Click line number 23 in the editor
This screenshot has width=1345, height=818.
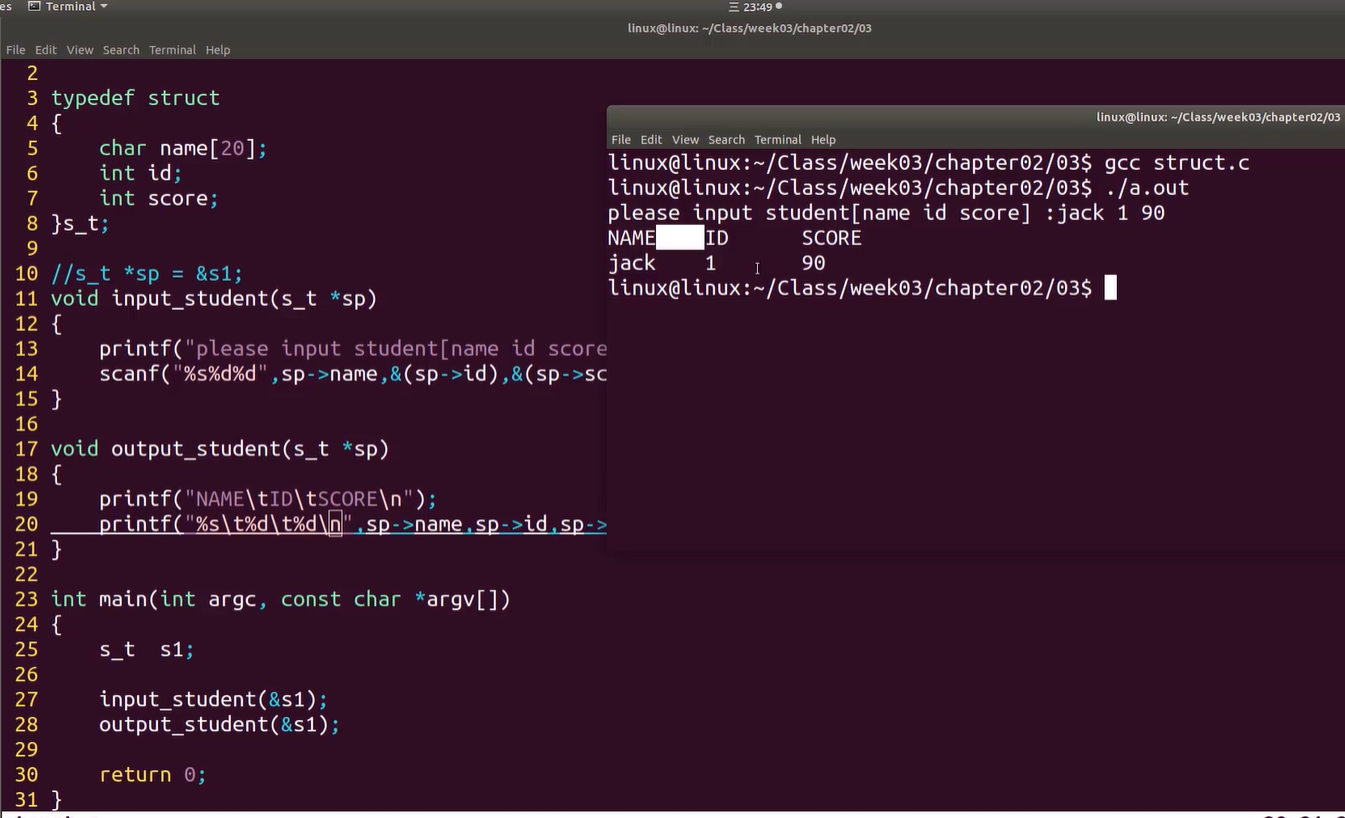click(27, 599)
